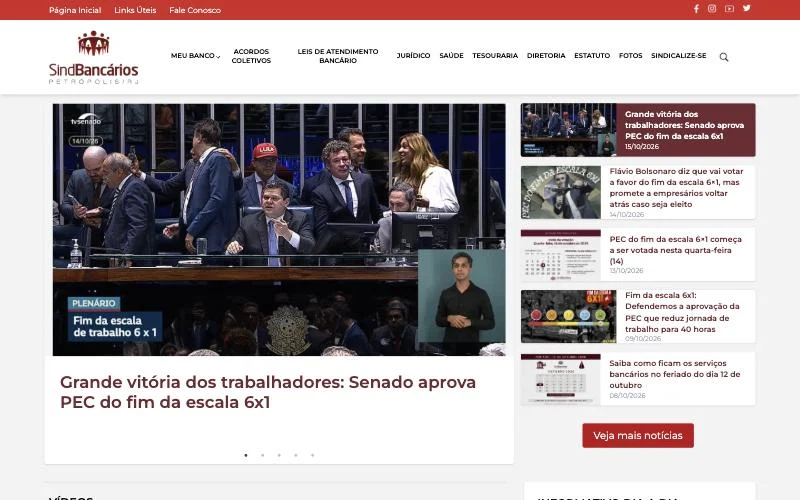Open FOTOS menu item

pos(631,56)
